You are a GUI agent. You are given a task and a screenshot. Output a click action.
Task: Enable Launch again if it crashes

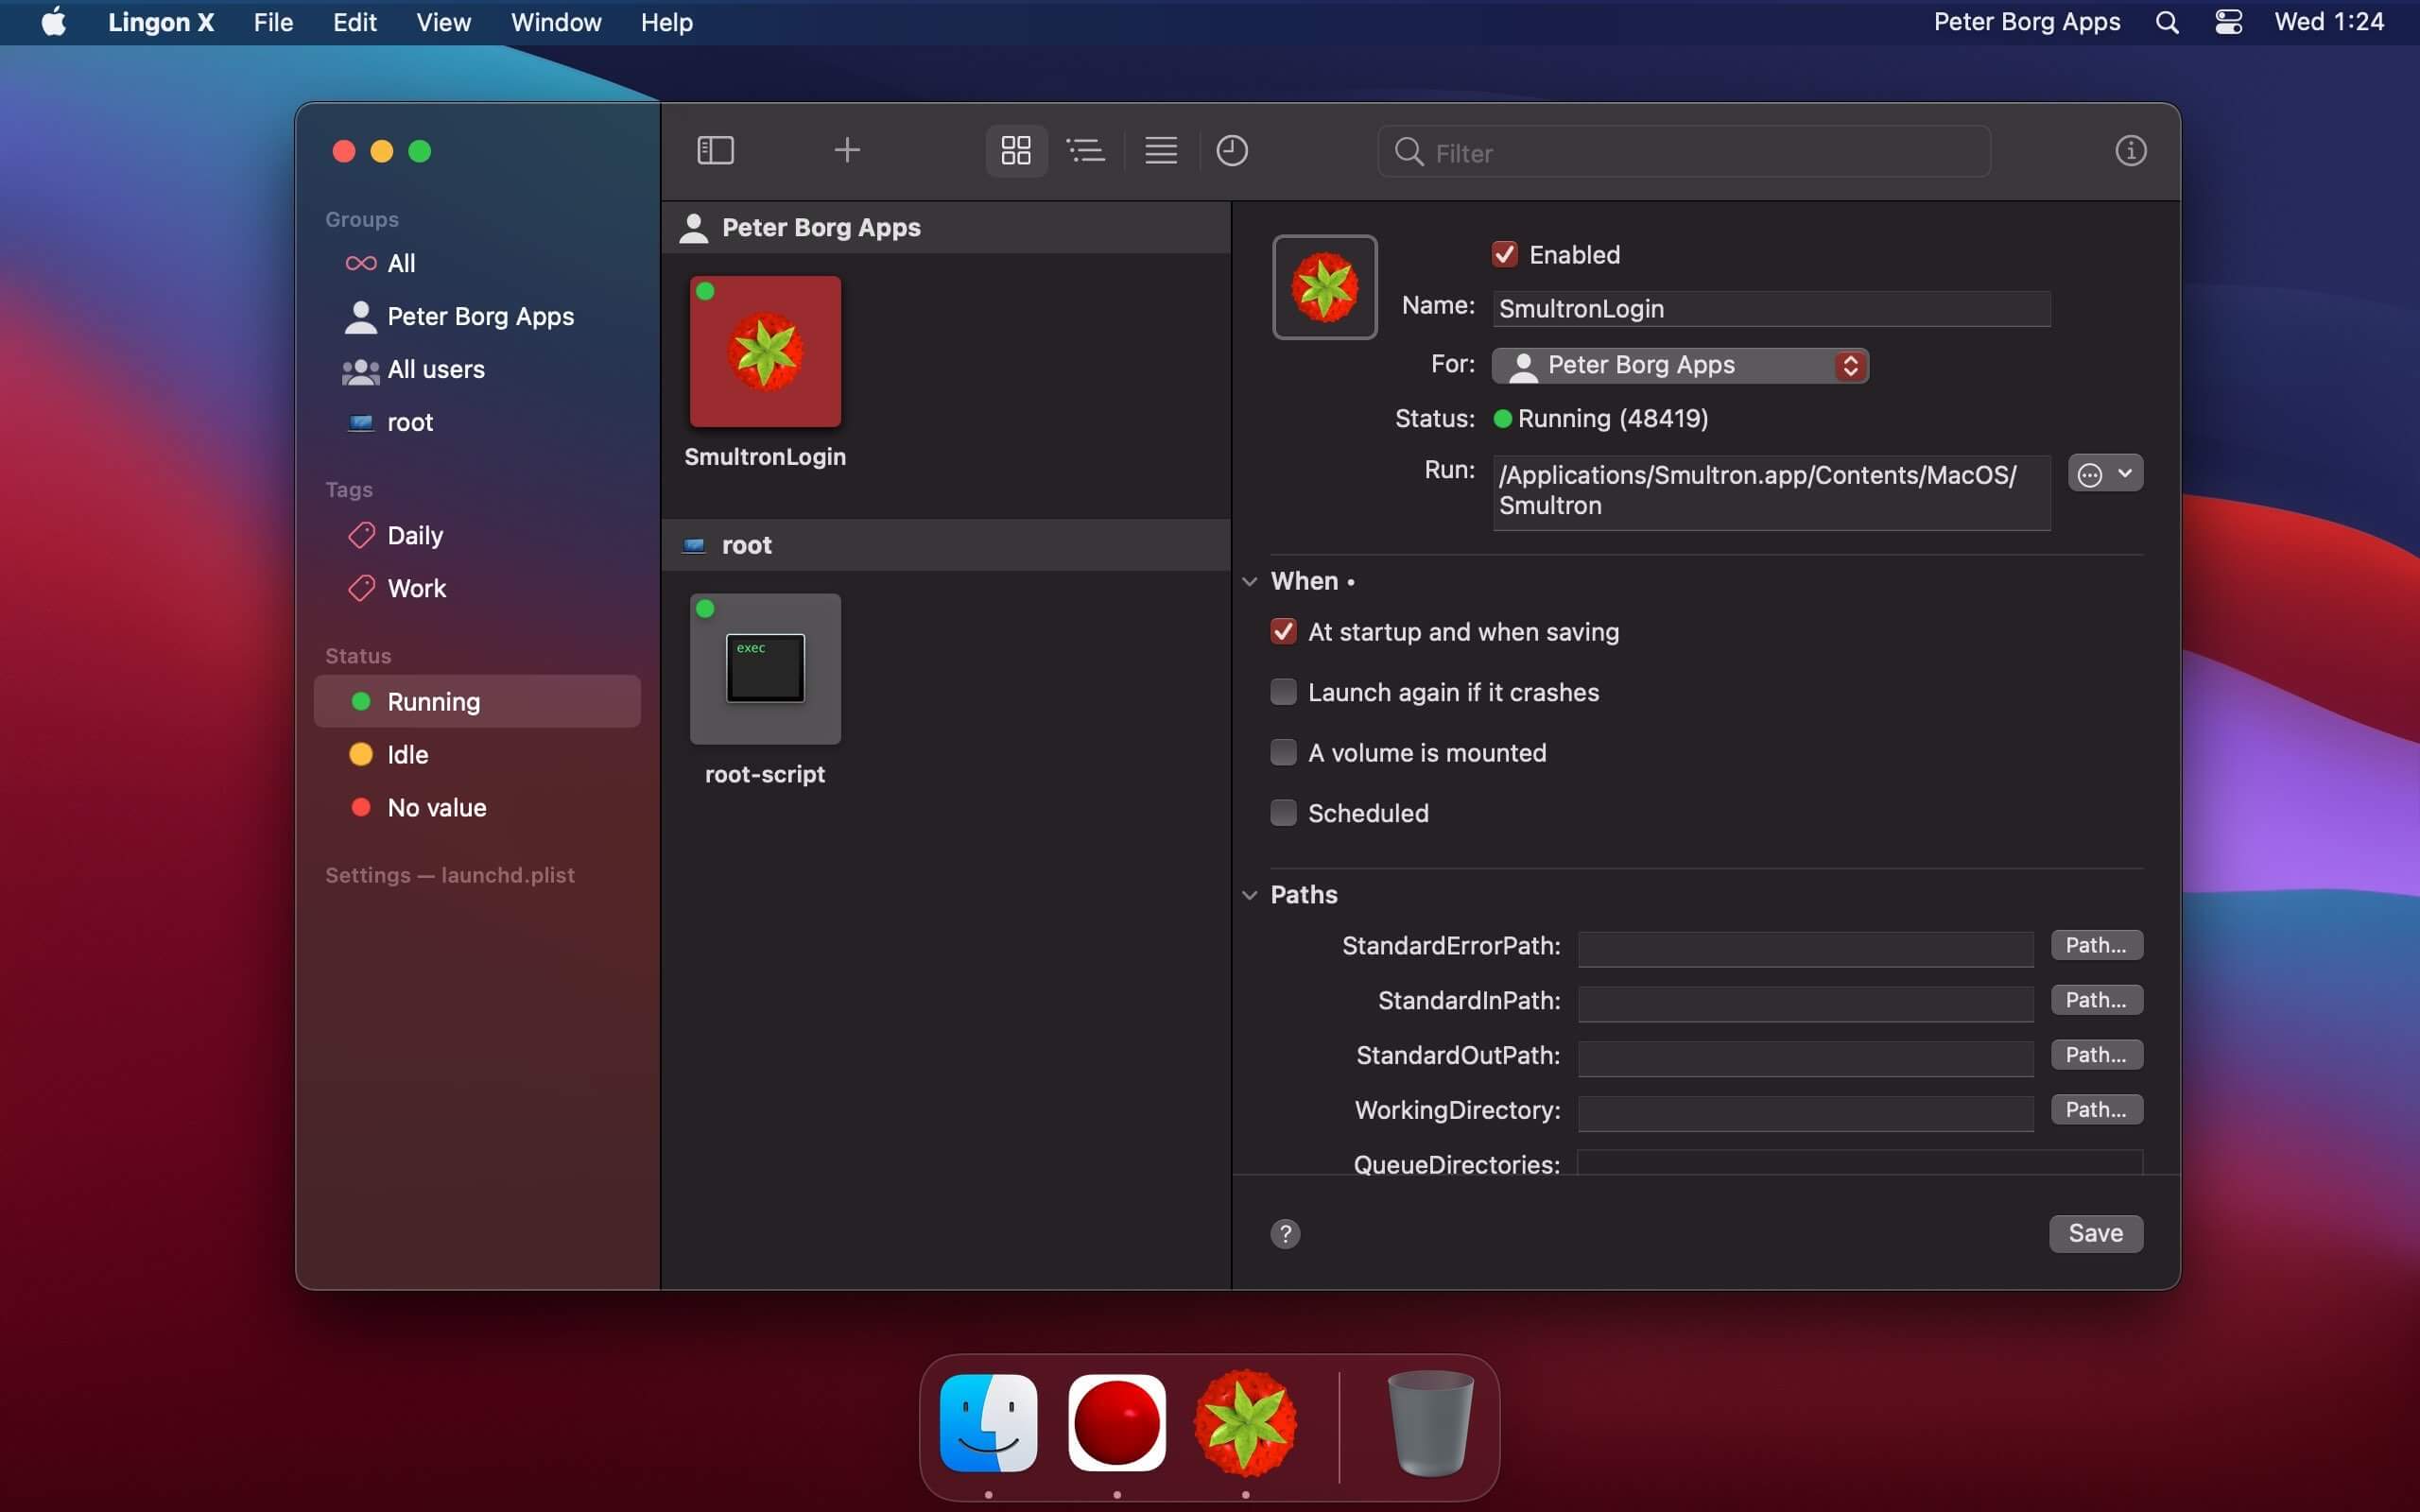pos(1283,691)
